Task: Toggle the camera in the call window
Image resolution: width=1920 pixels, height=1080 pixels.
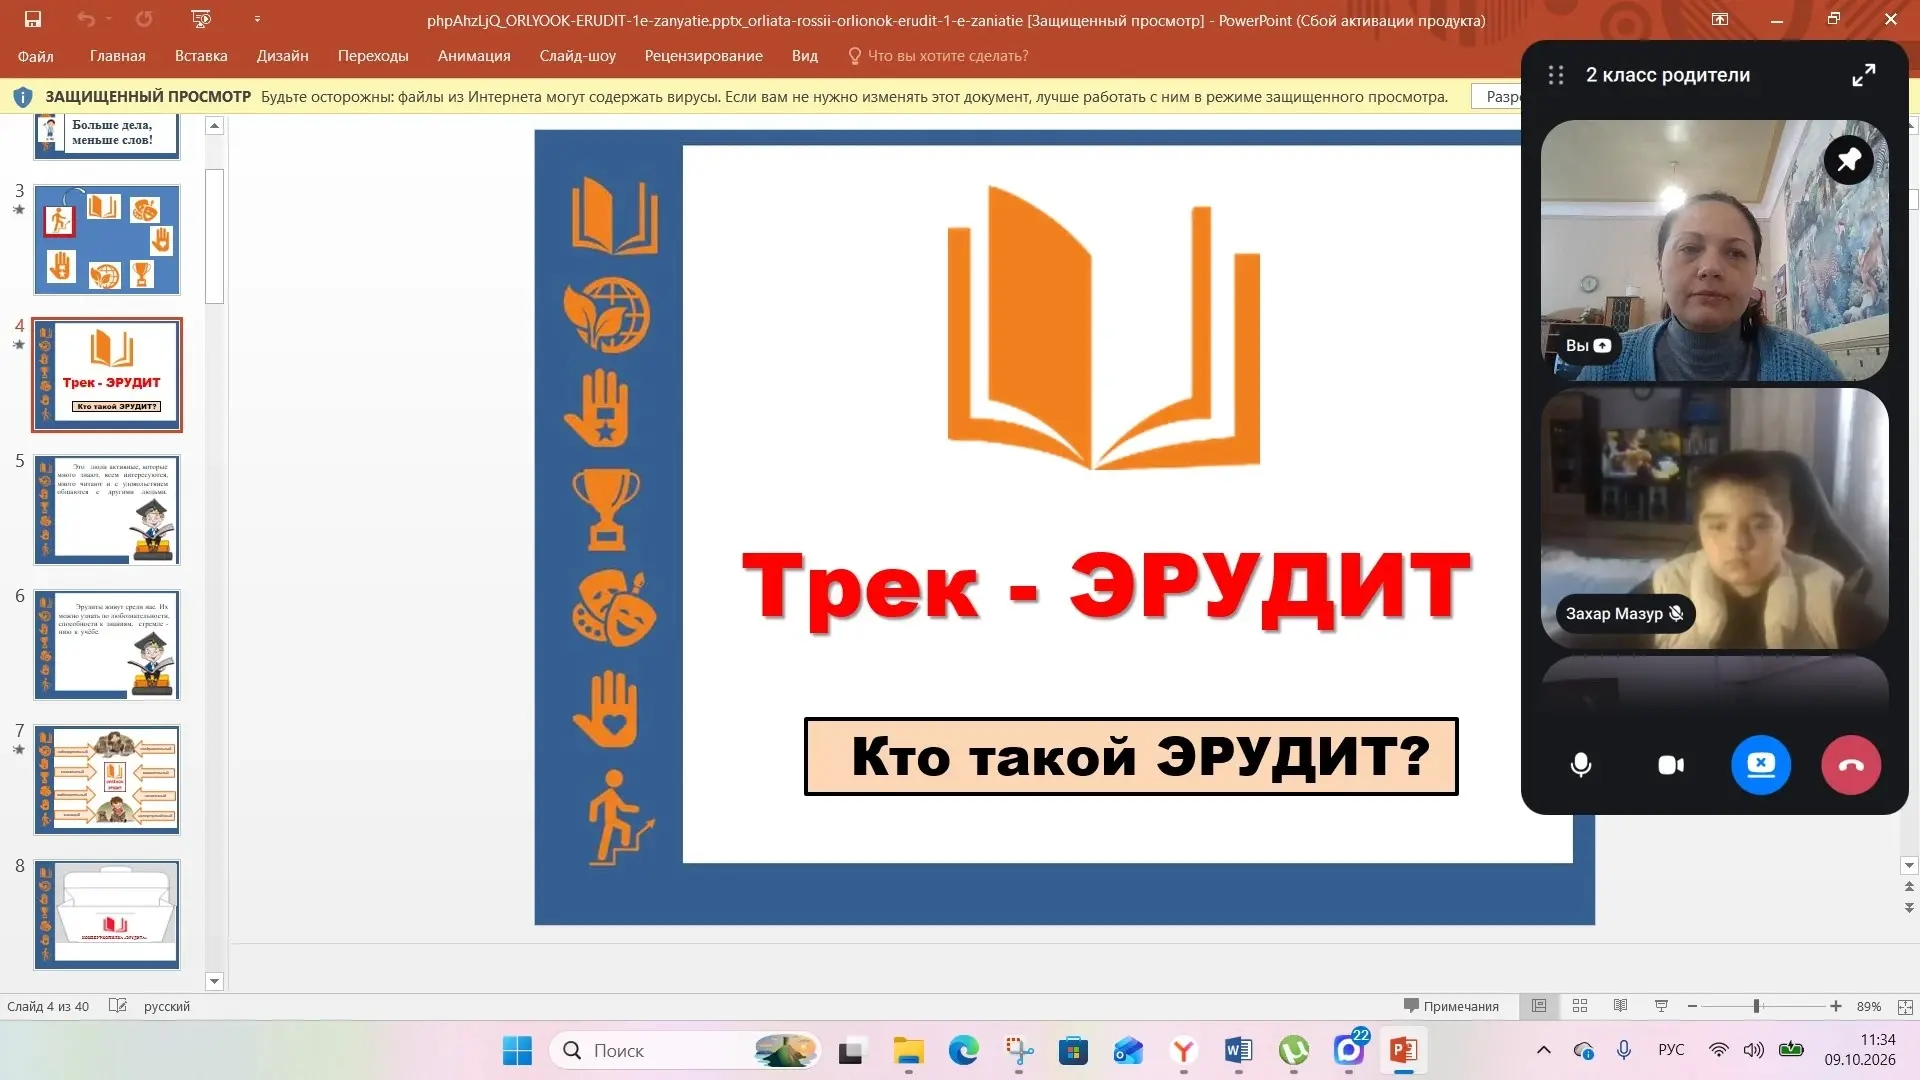Action: point(1671,765)
